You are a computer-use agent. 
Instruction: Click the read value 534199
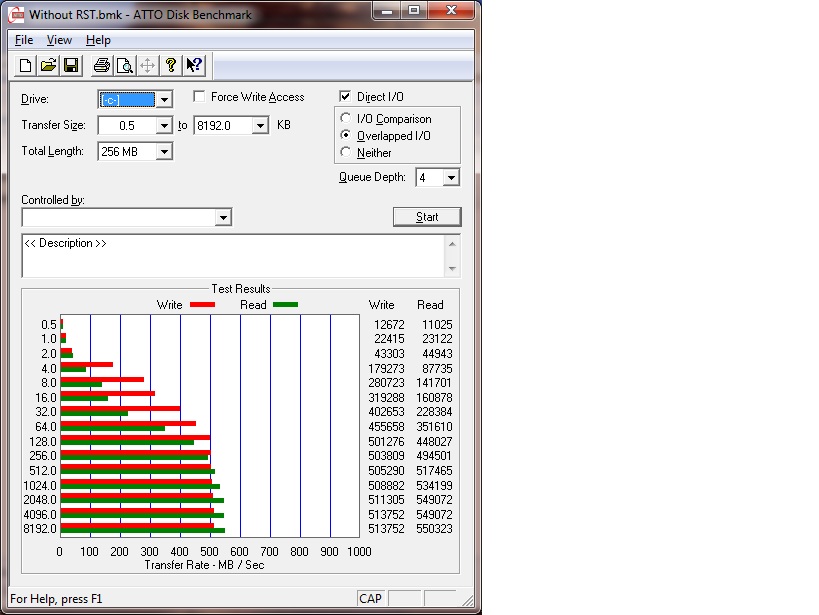click(434, 486)
